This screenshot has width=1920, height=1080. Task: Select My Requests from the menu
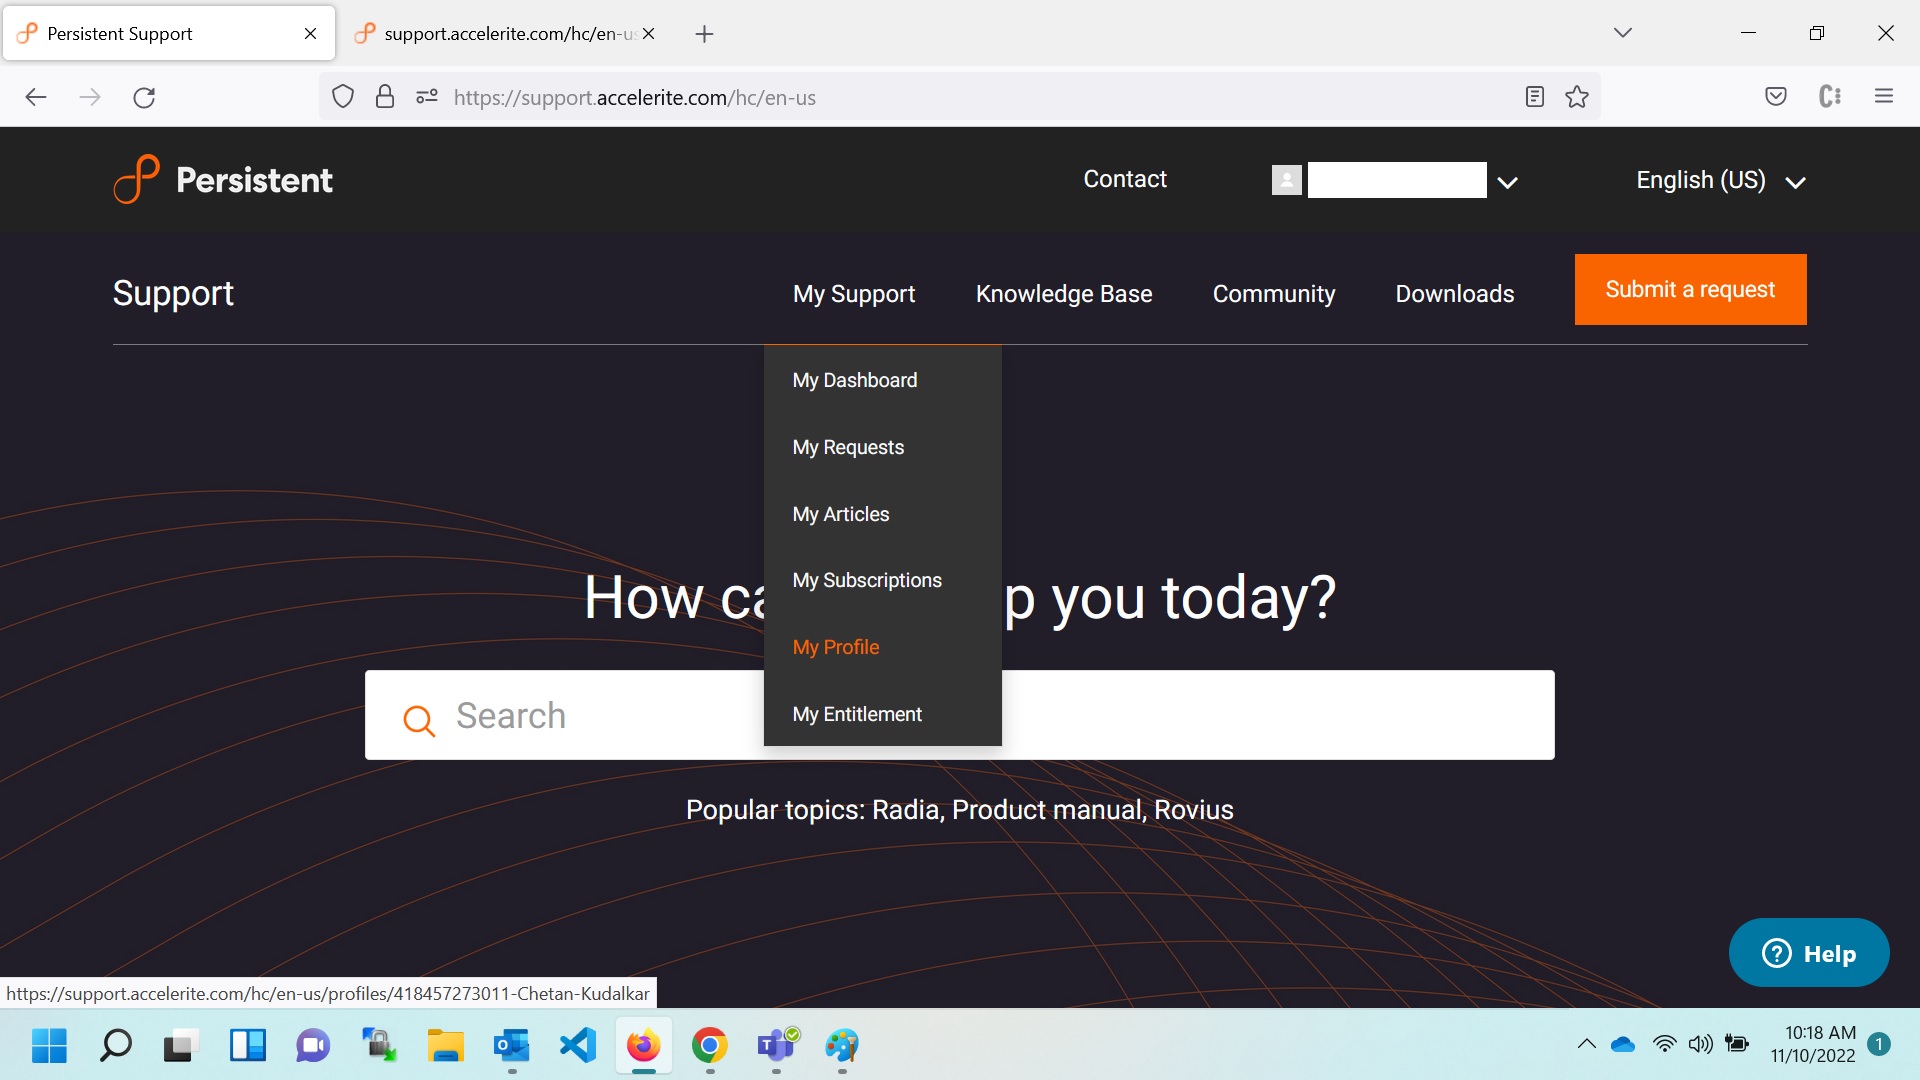click(x=848, y=447)
